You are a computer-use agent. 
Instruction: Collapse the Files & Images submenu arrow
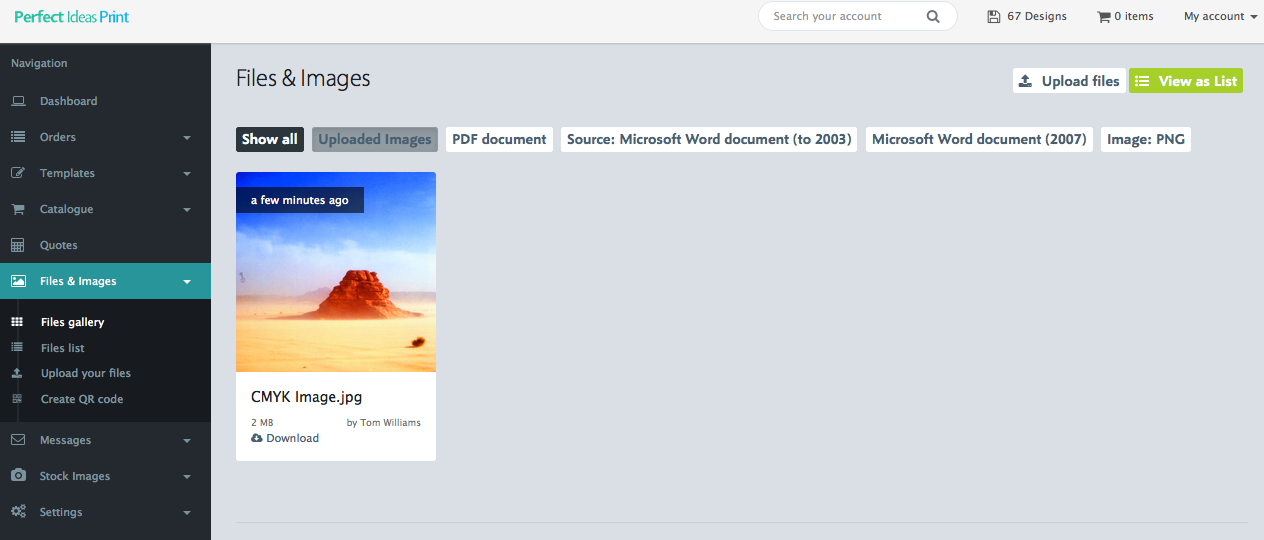pos(187,282)
